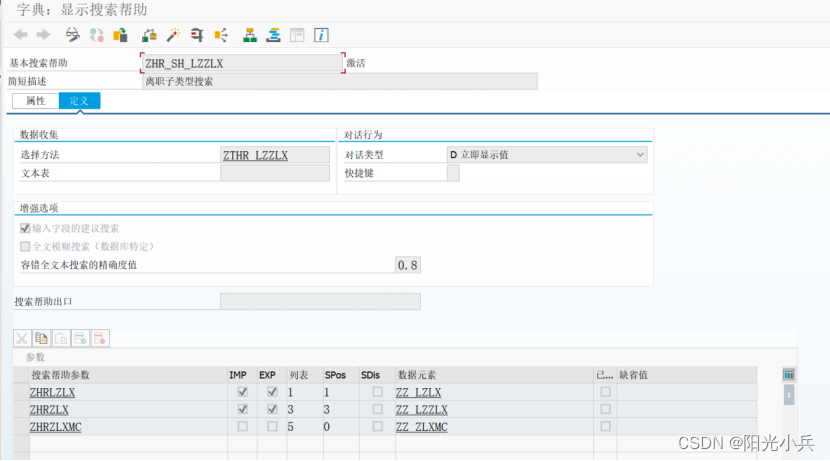Activate the search help with the magic wand icon
This screenshot has width=830, height=461.
coord(173,35)
